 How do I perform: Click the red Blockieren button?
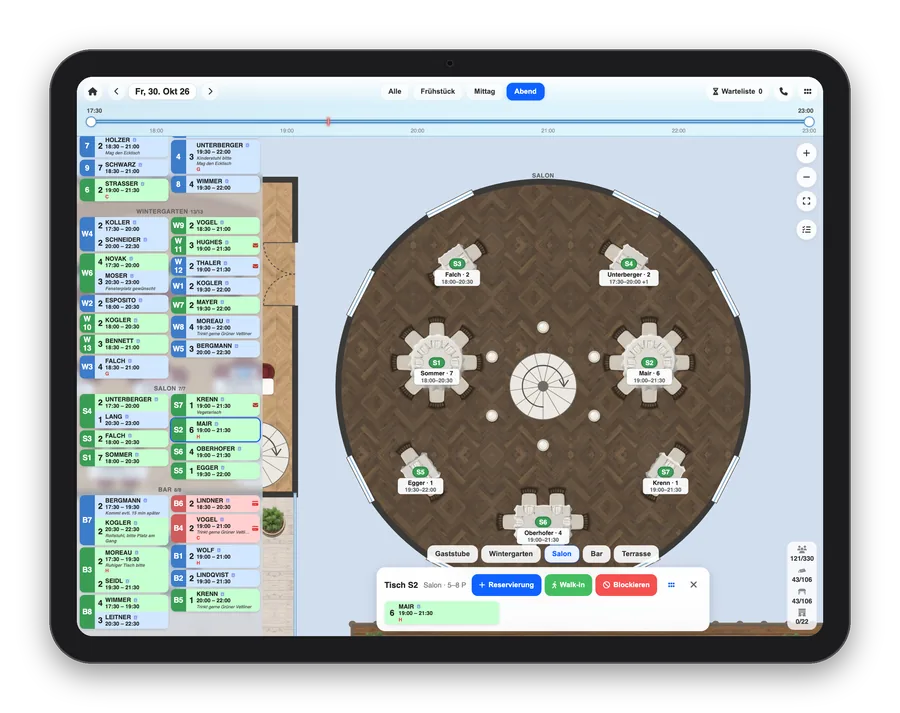pyautogui.click(x=626, y=585)
